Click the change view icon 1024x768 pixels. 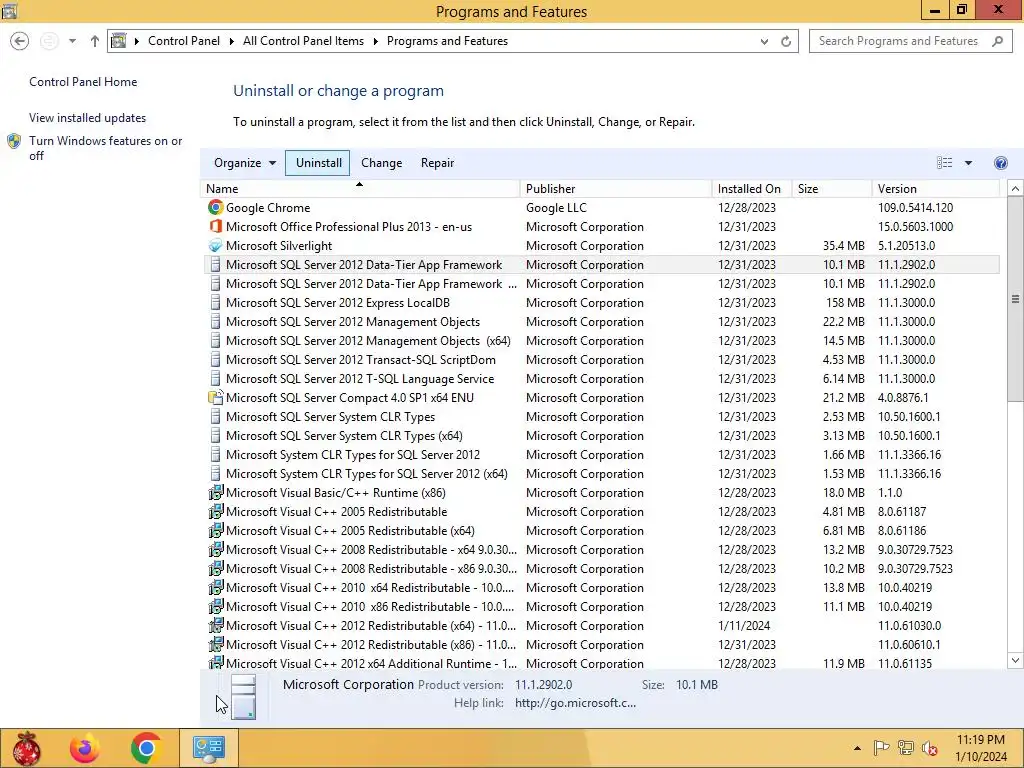pyautogui.click(x=944, y=163)
